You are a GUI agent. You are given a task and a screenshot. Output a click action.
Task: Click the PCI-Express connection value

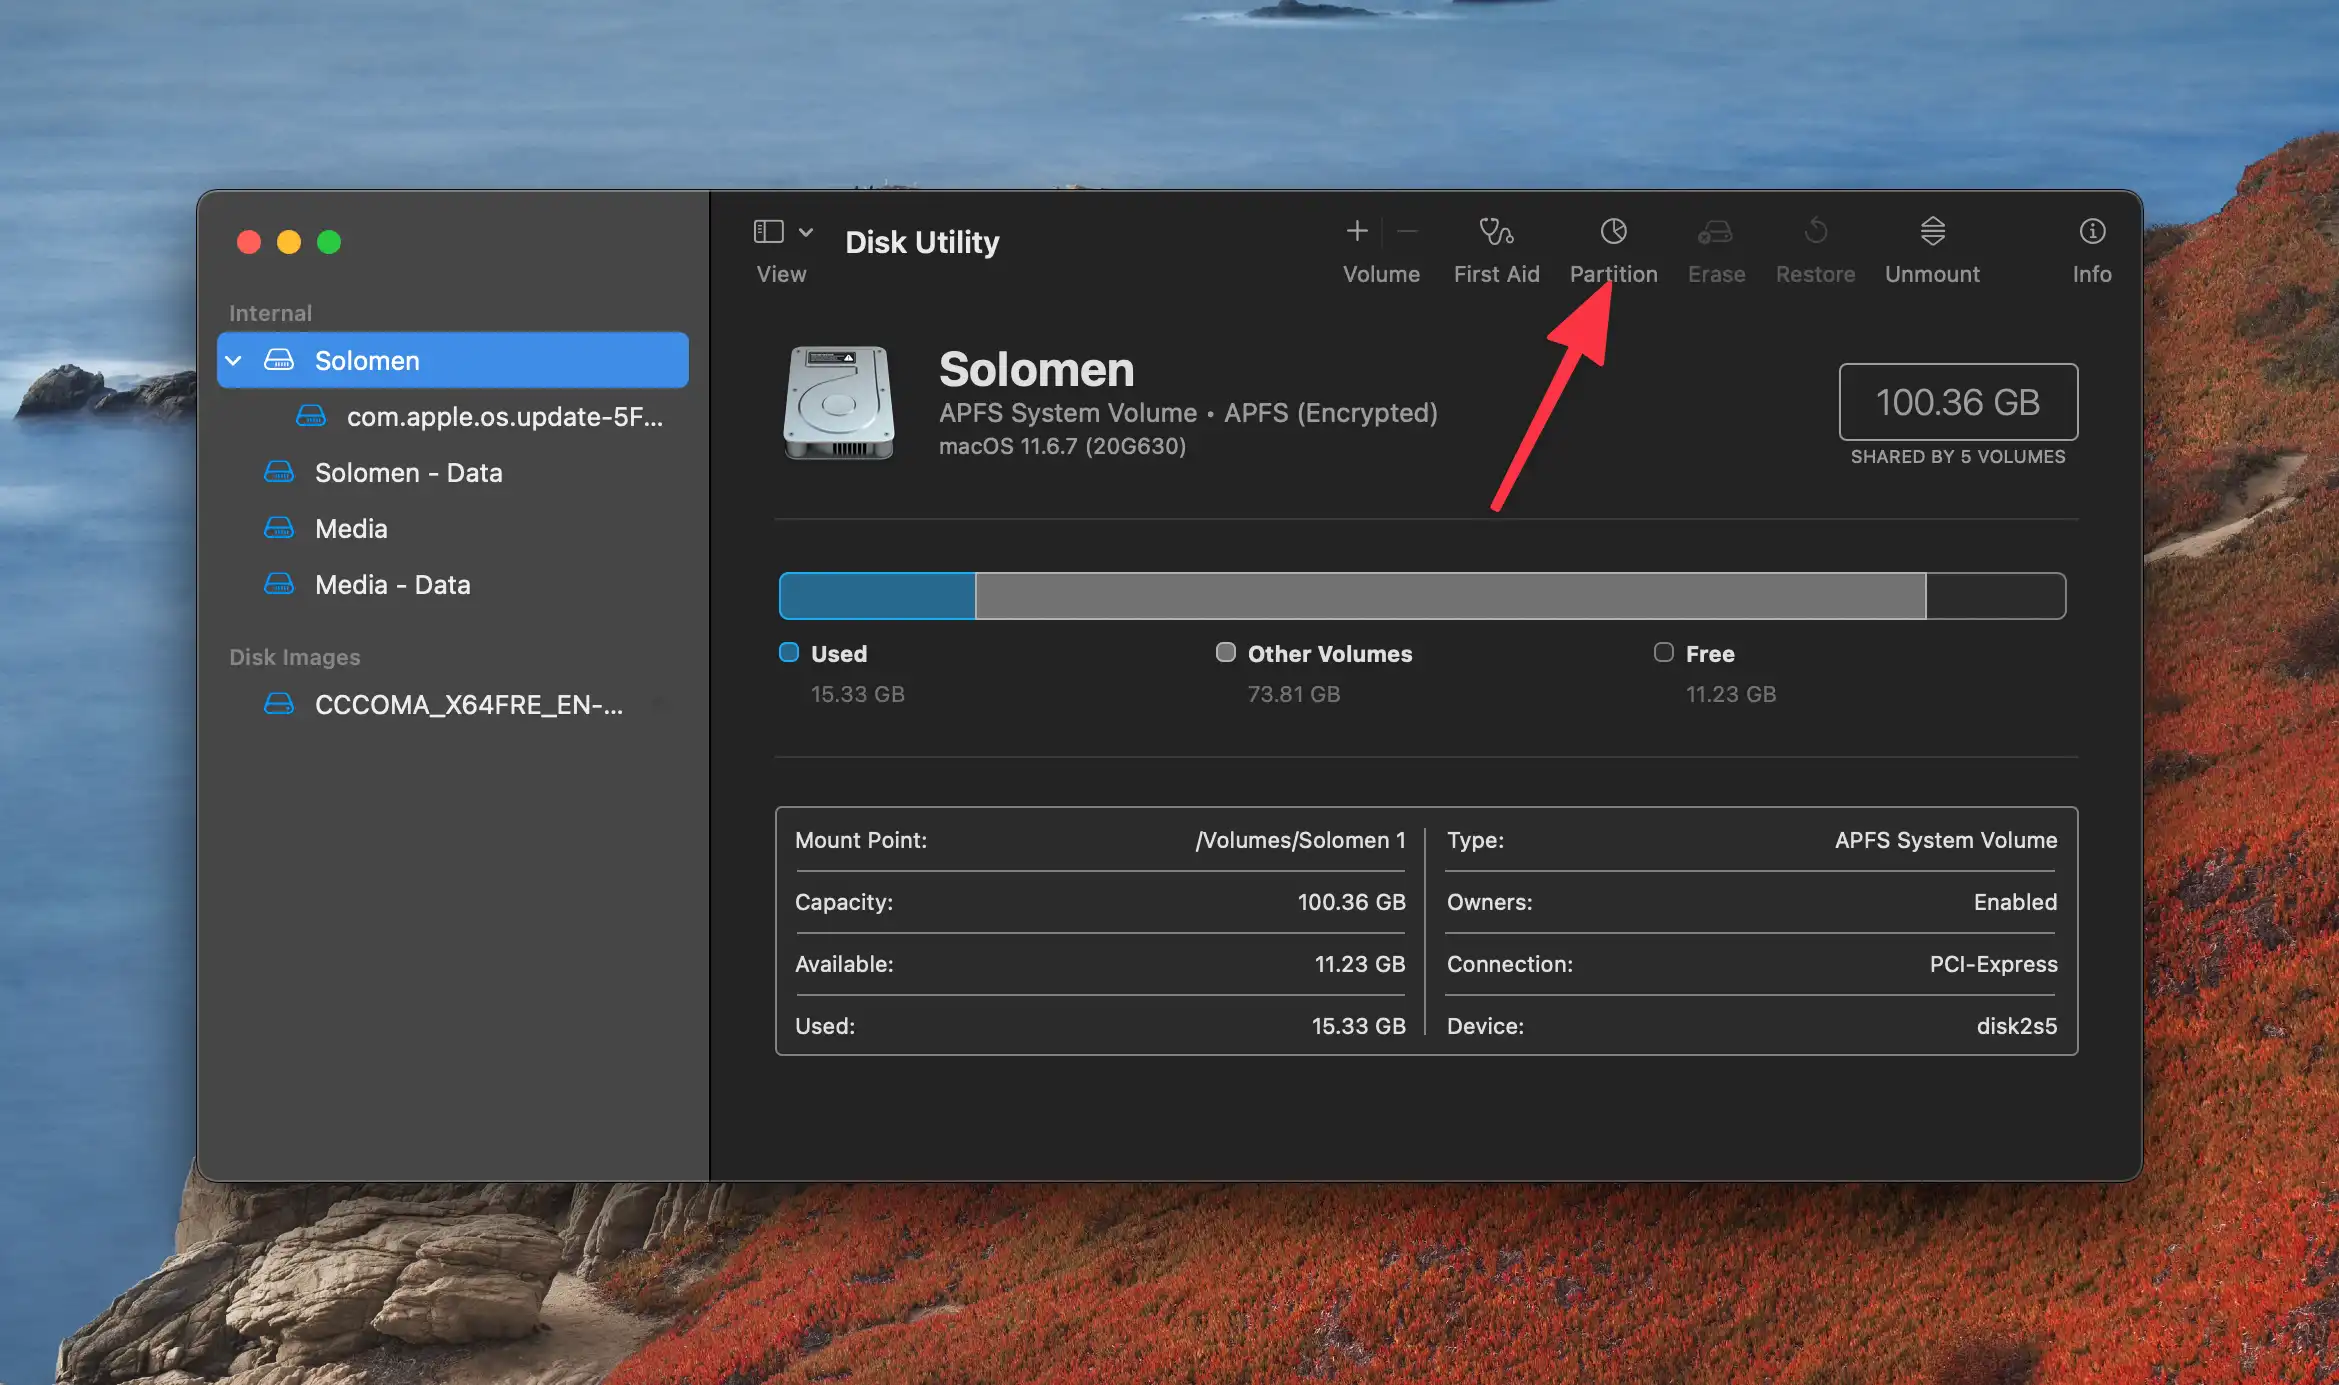pos(1993,964)
